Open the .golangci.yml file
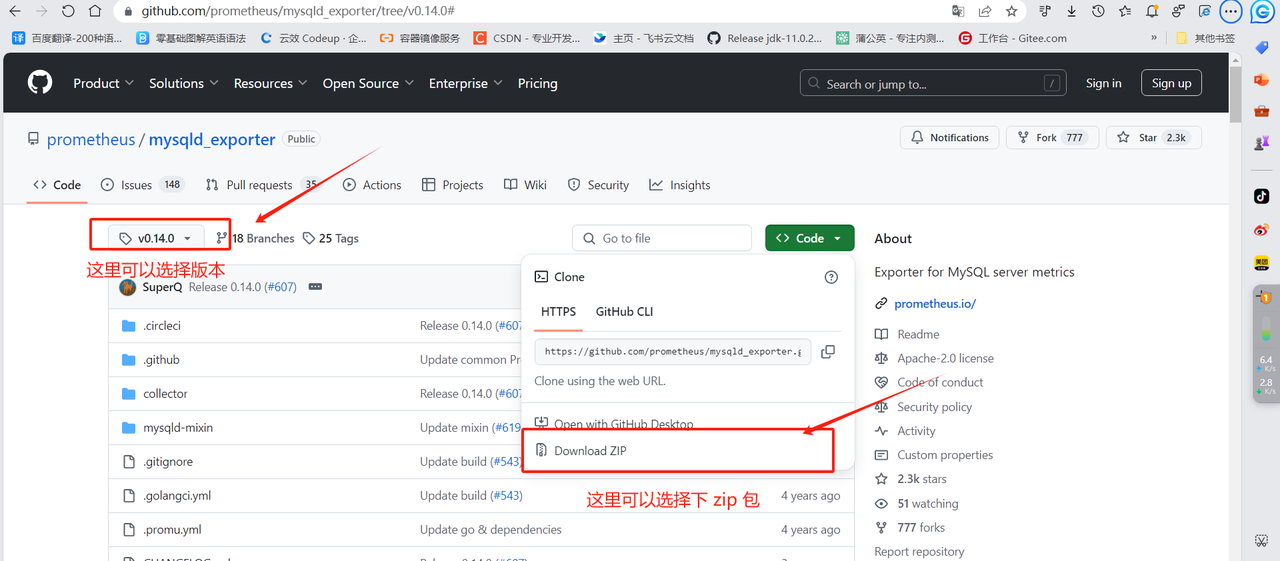The width and height of the screenshot is (1280, 561). (177, 496)
